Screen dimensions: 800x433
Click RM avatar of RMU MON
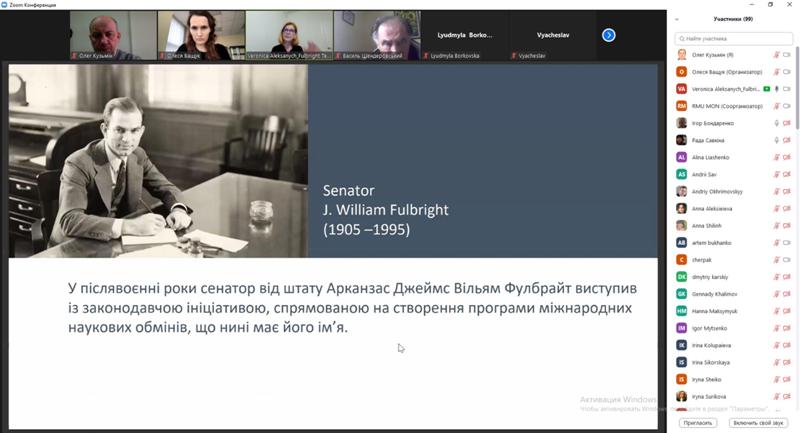682,106
